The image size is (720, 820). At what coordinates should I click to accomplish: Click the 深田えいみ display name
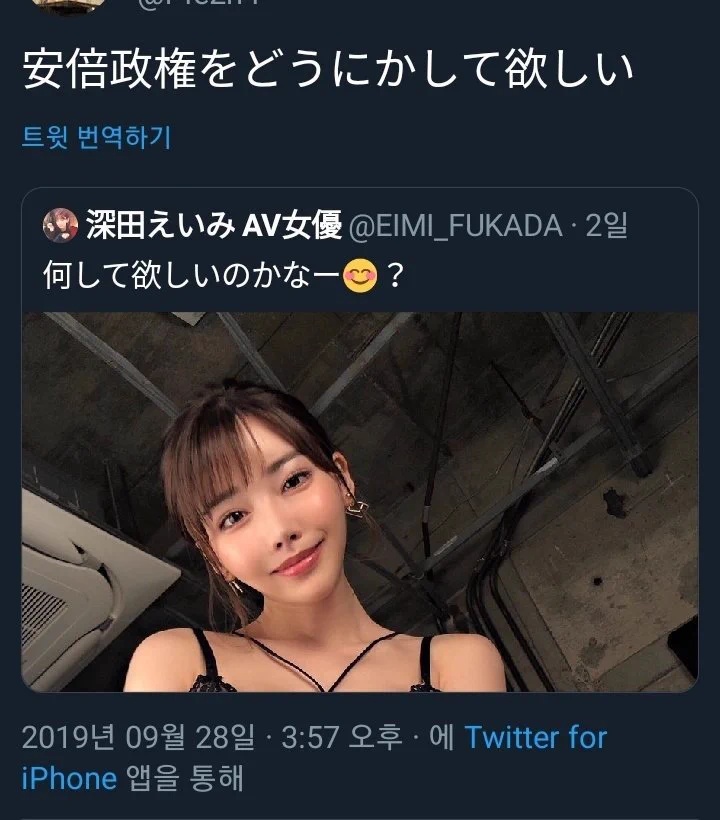point(161,225)
